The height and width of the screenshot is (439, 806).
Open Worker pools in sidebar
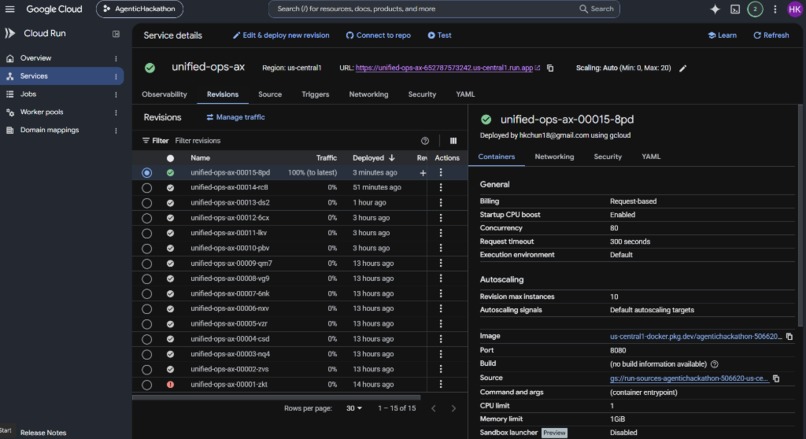[42, 112]
